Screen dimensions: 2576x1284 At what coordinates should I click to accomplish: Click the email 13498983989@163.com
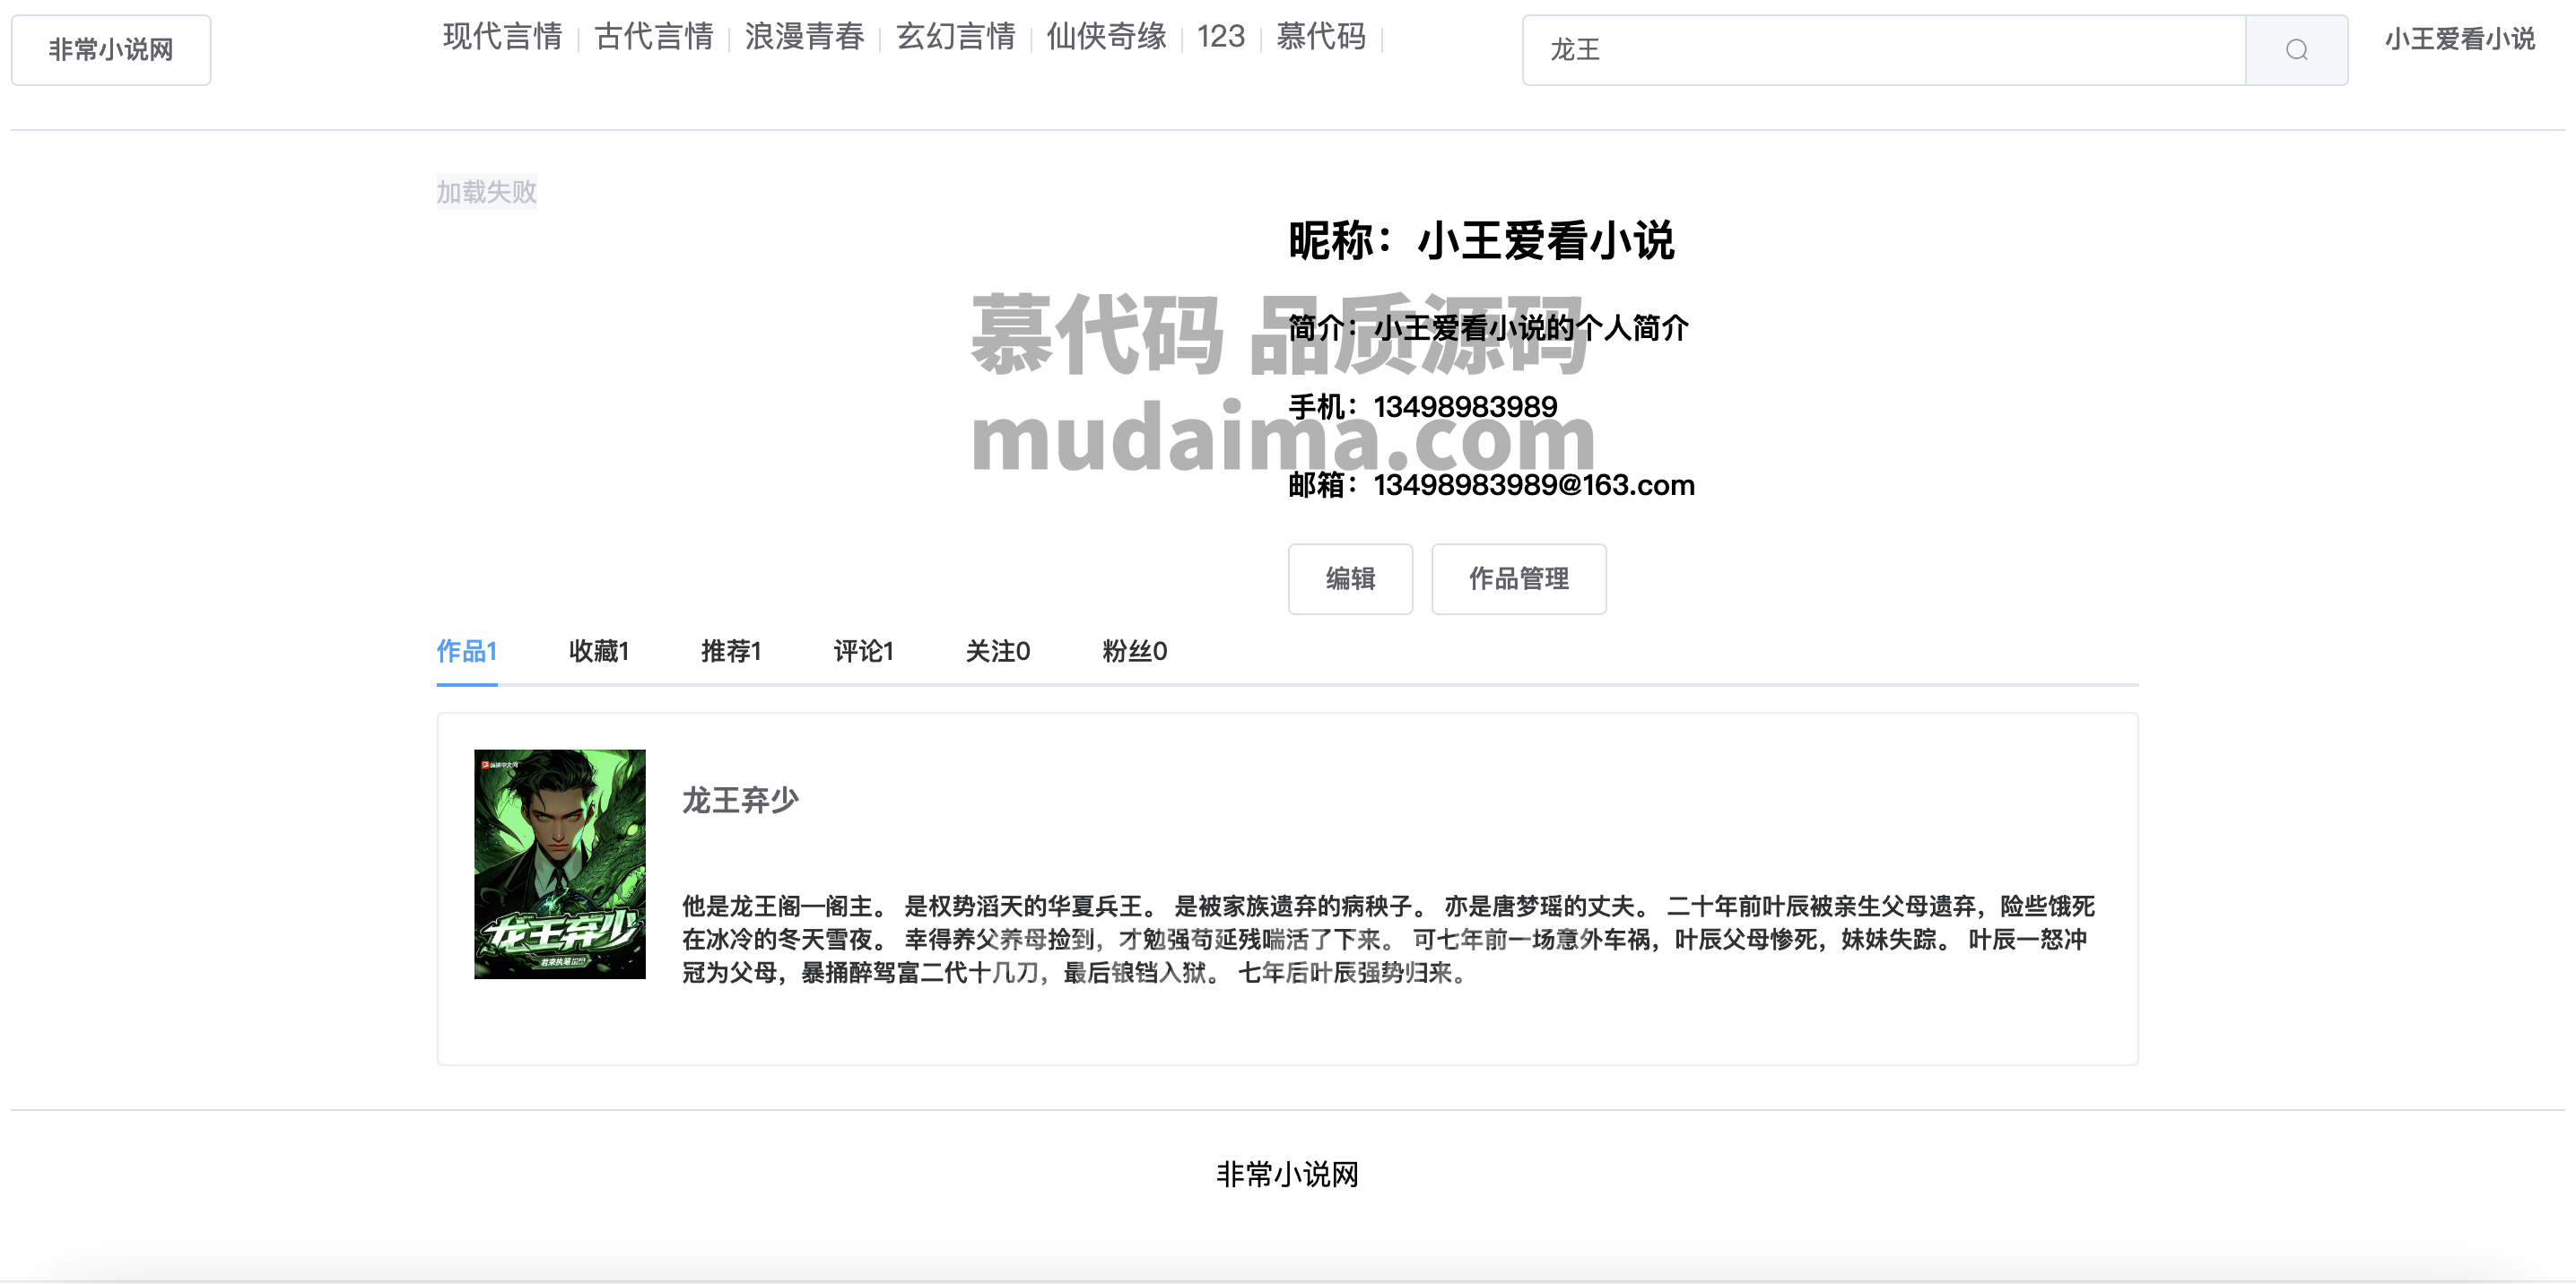(1534, 485)
